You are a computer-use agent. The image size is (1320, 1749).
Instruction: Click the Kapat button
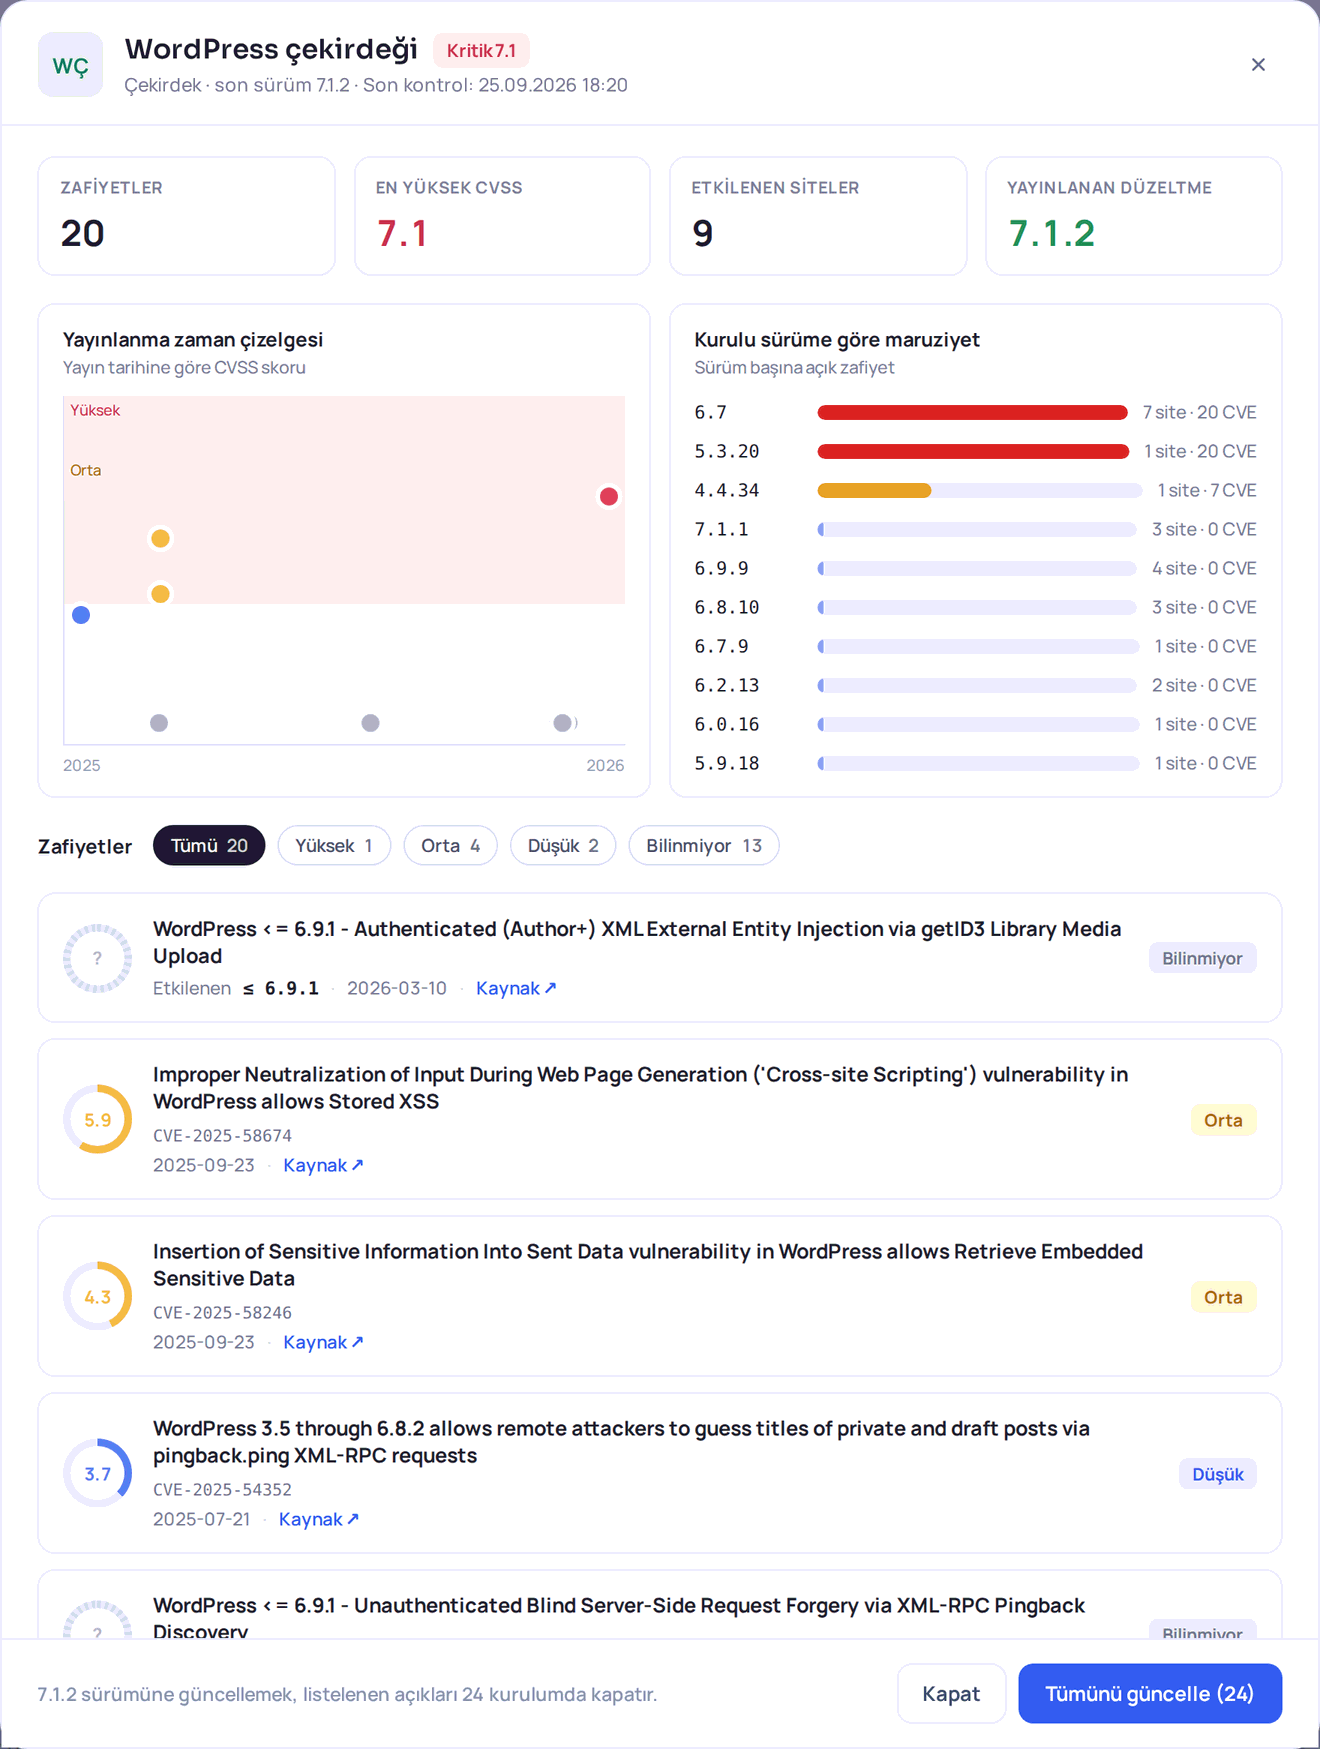click(x=951, y=1694)
